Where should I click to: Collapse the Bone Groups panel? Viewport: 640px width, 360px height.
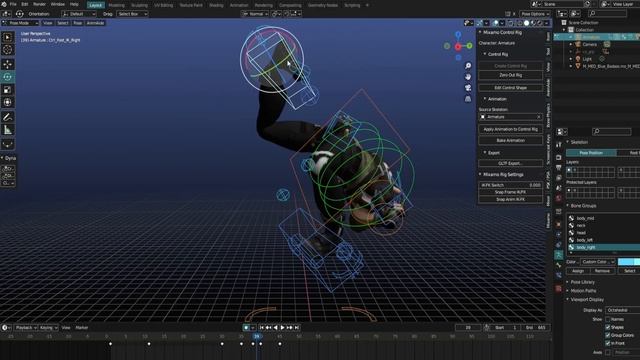coord(583,206)
